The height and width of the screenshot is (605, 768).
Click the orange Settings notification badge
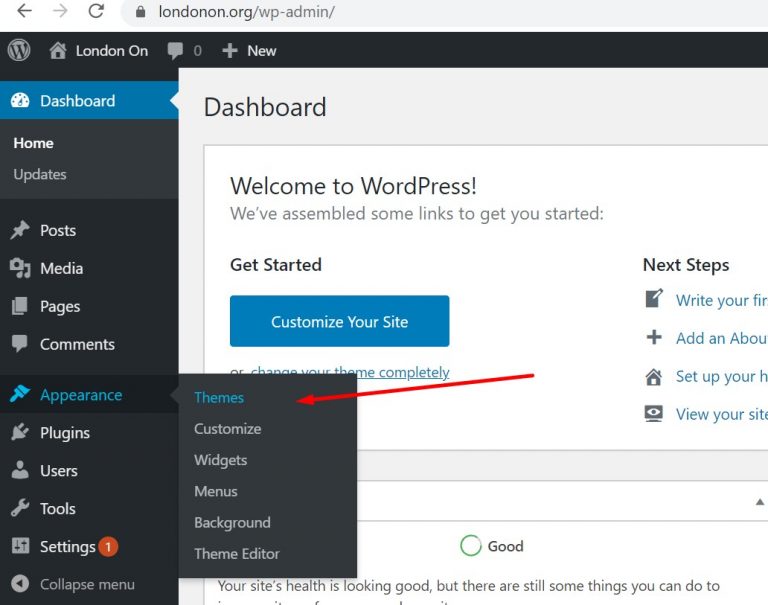(x=108, y=547)
